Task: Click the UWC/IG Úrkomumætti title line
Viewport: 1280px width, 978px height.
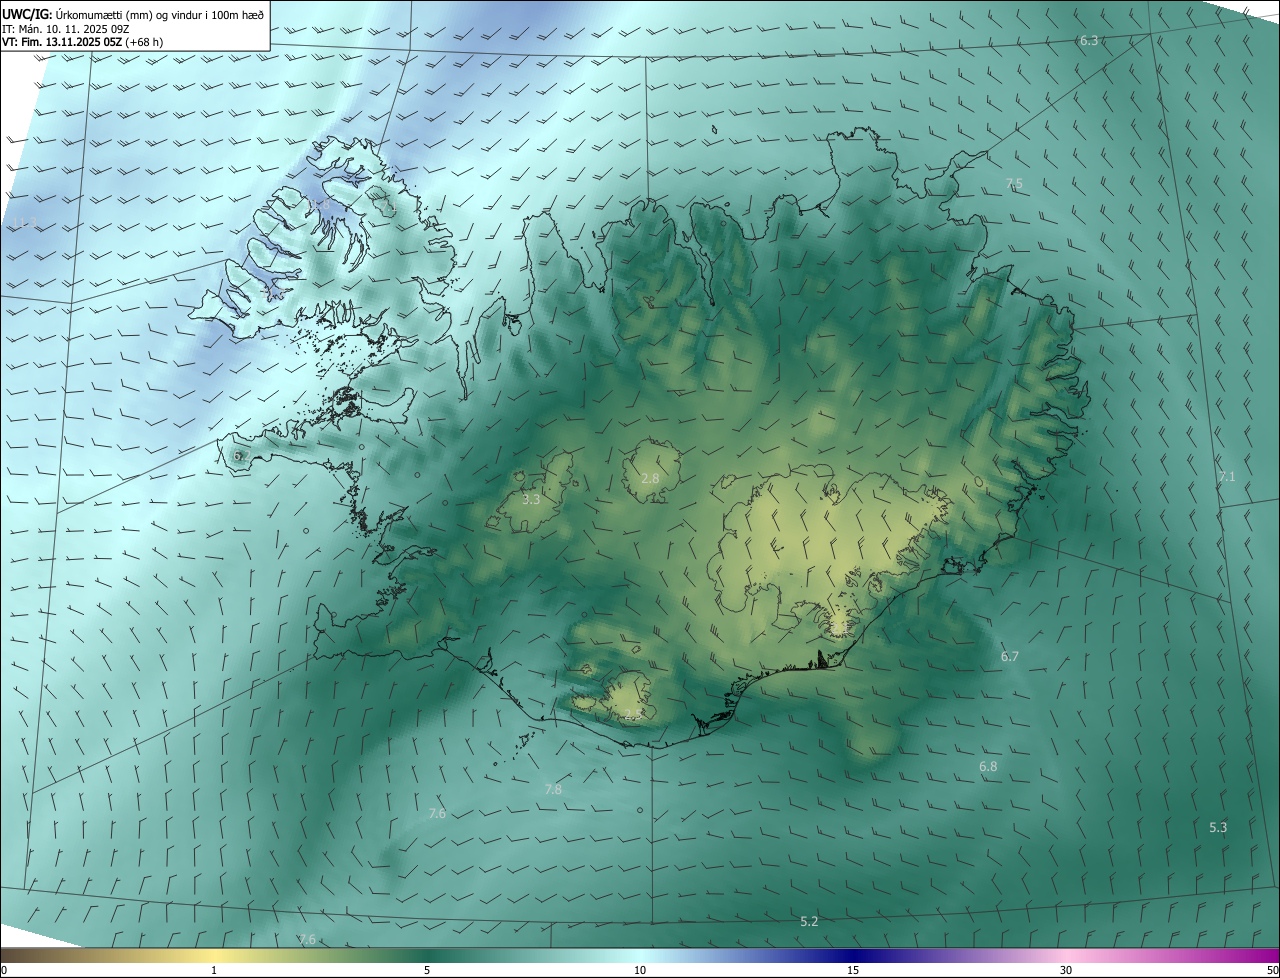Action: point(133,14)
